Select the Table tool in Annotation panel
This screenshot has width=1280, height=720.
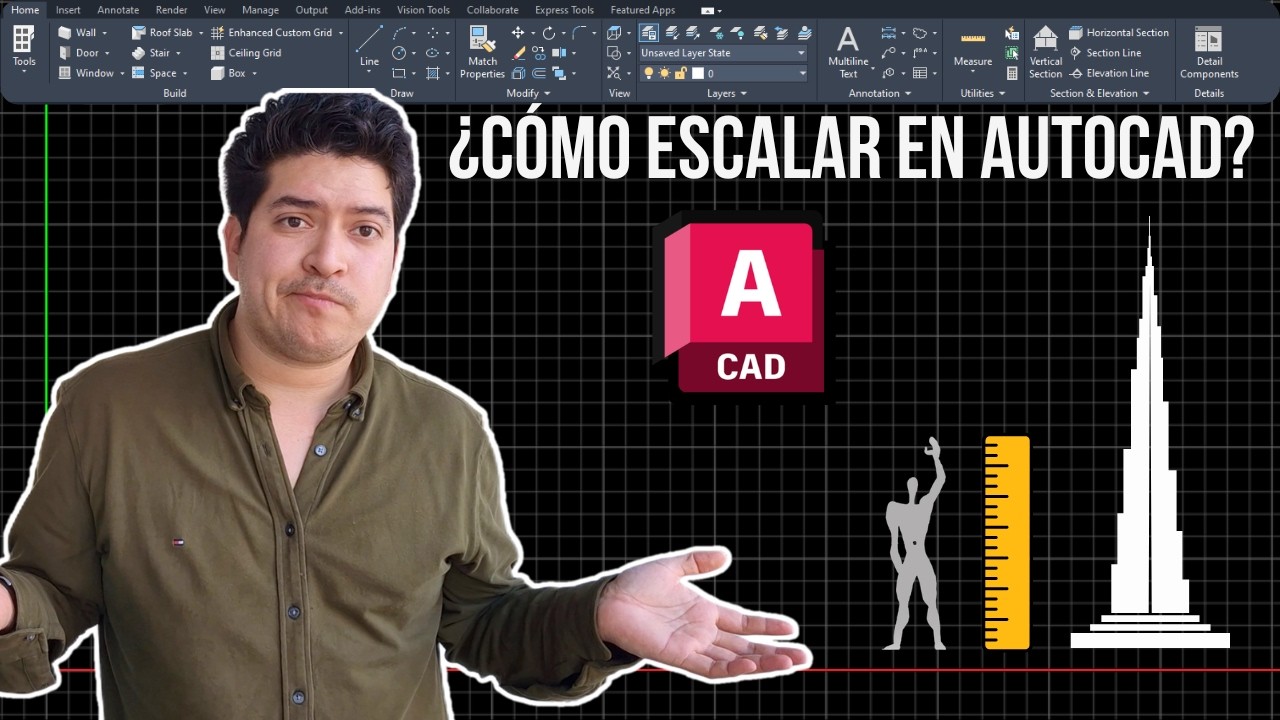point(919,73)
